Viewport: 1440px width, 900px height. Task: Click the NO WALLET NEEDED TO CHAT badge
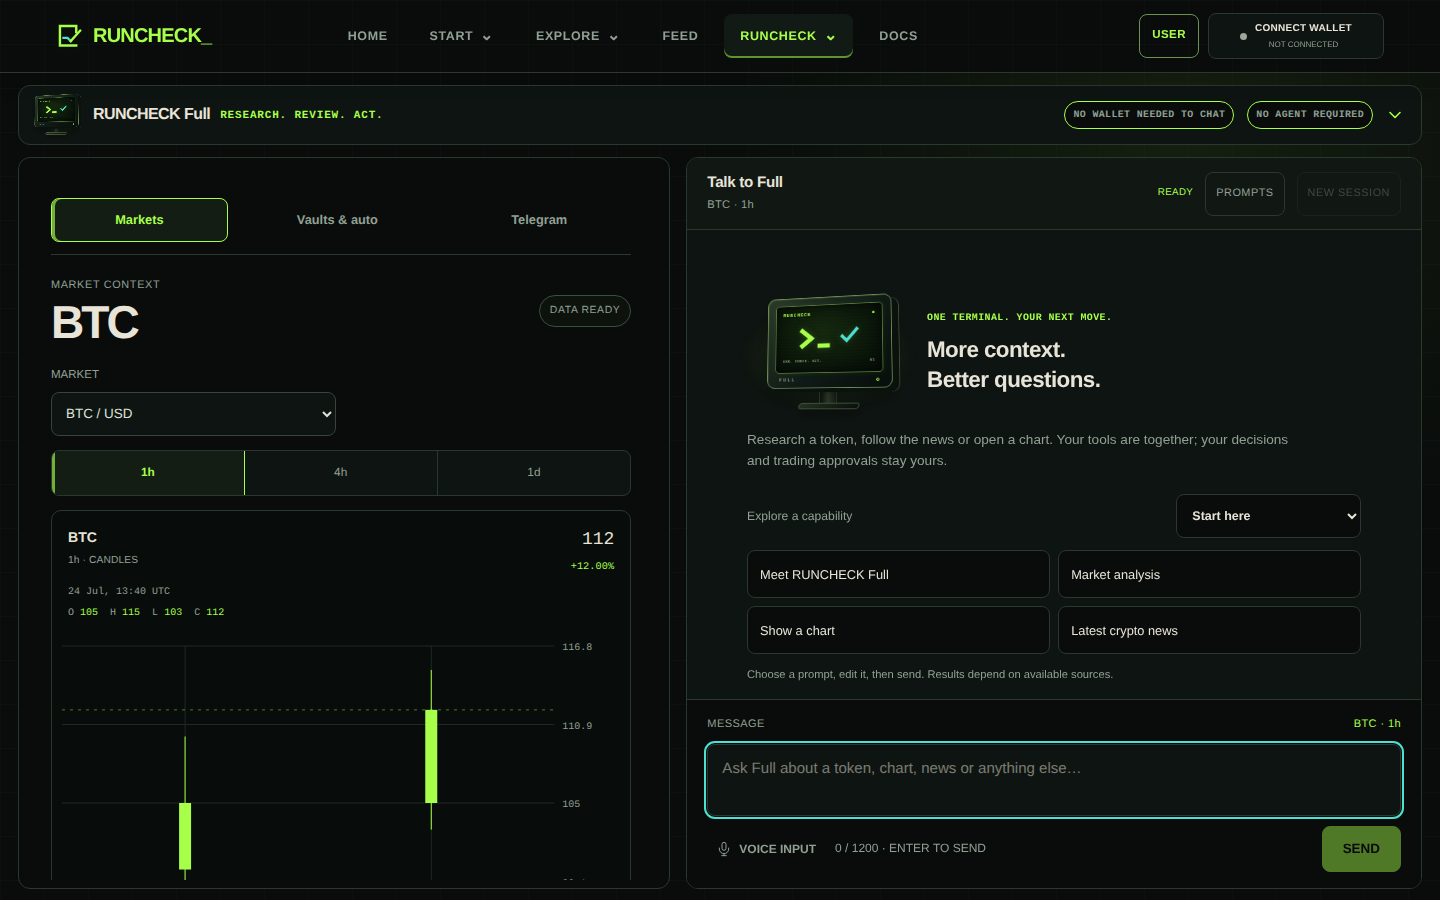[x=1149, y=115]
